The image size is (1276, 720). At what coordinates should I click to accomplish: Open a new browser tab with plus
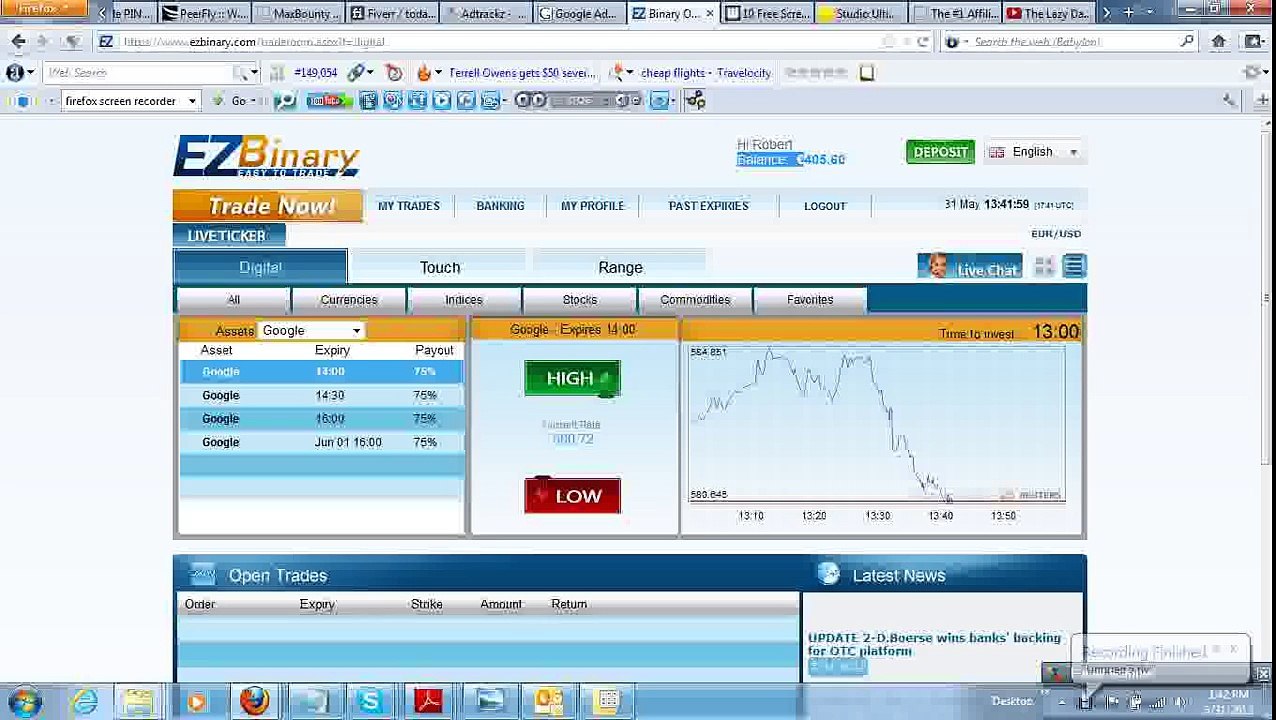click(1128, 13)
